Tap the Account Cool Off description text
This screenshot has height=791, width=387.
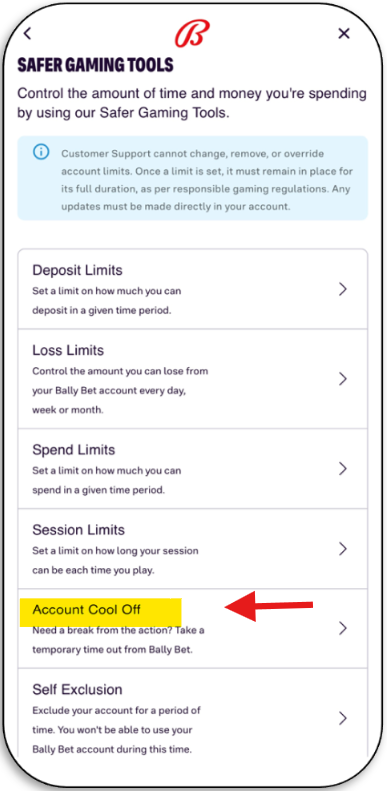click(x=118, y=640)
